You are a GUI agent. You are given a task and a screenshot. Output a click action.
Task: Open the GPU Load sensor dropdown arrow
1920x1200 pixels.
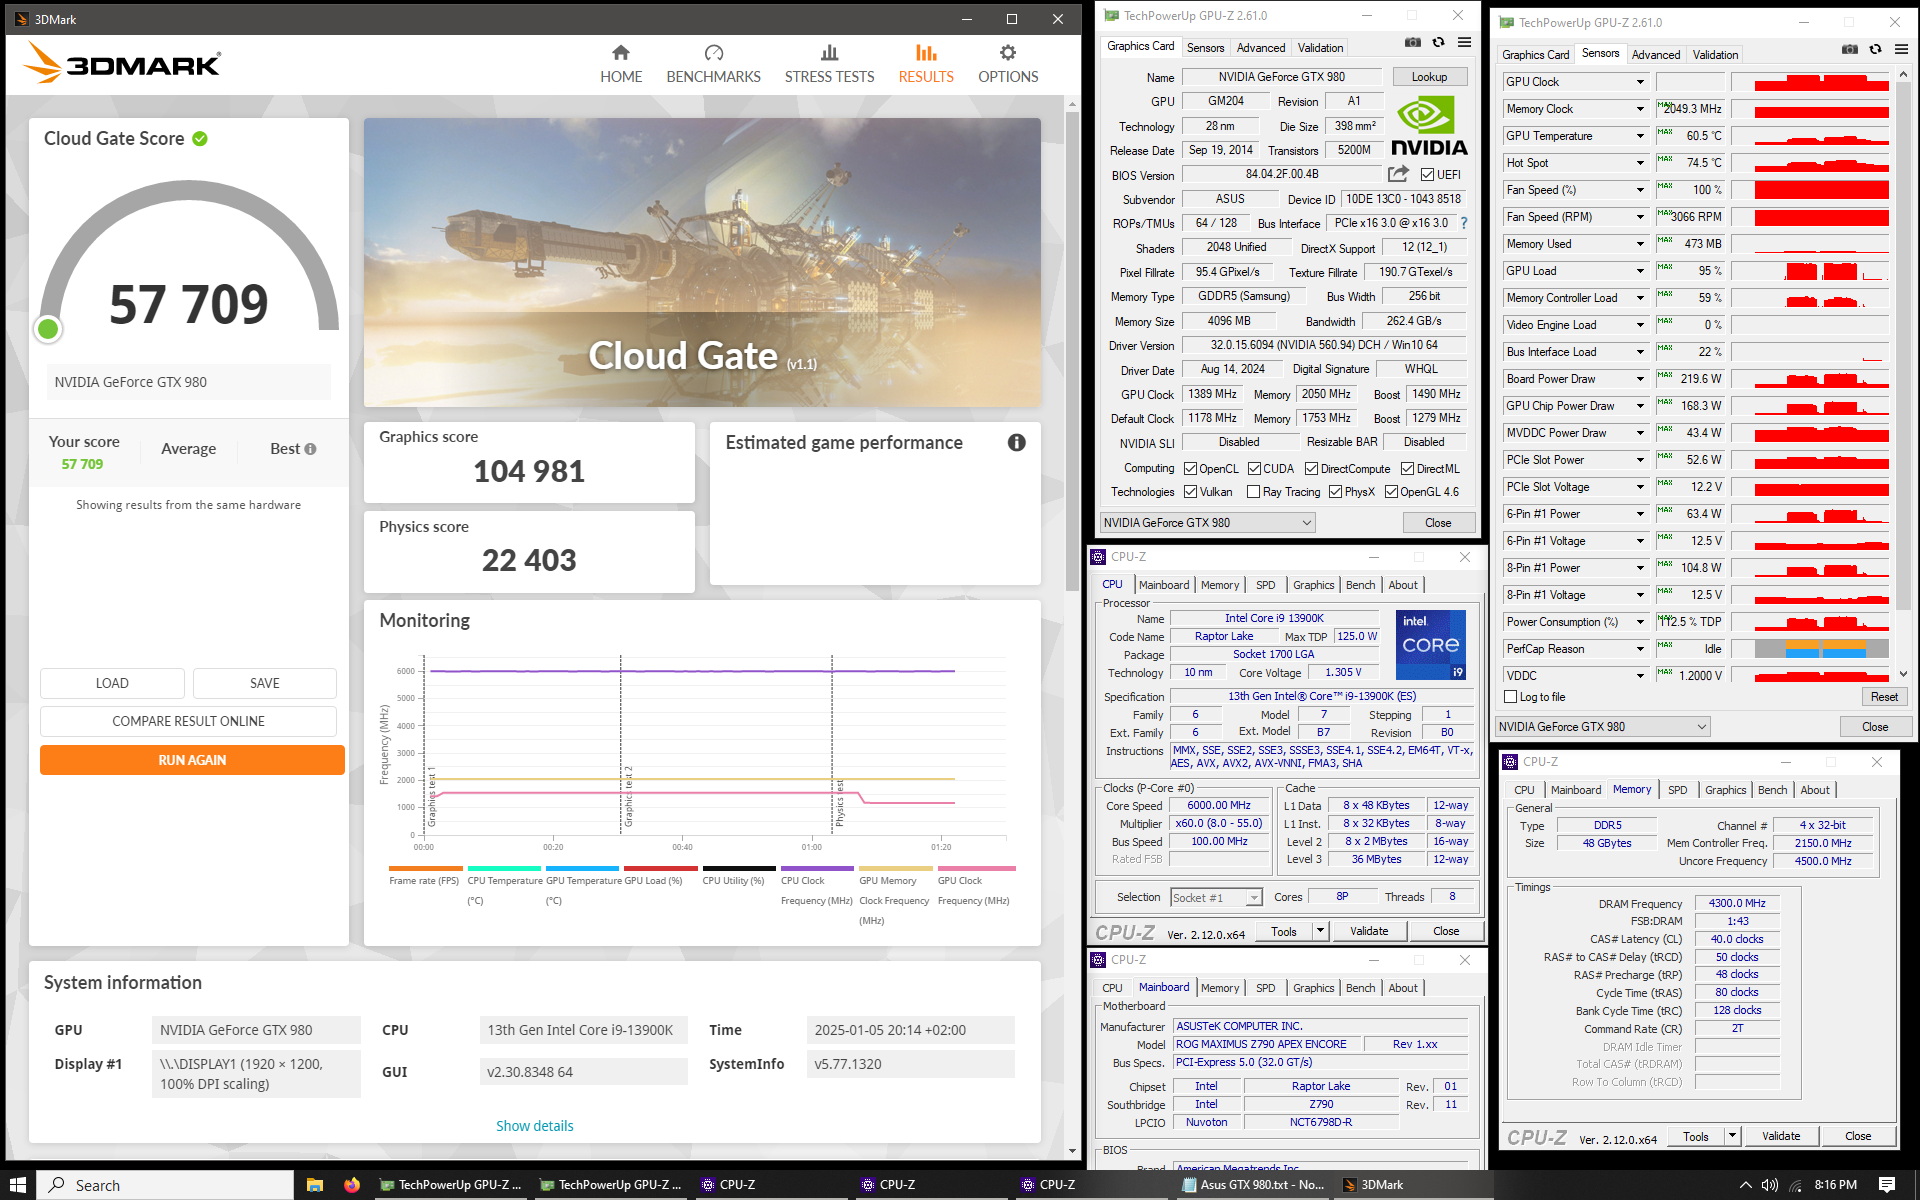[x=1640, y=271]
